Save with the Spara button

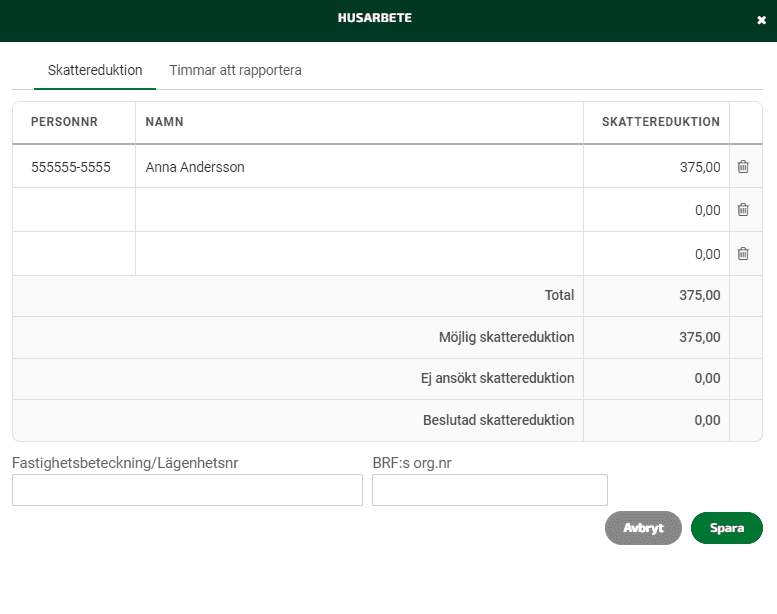(x=726, y=528)
